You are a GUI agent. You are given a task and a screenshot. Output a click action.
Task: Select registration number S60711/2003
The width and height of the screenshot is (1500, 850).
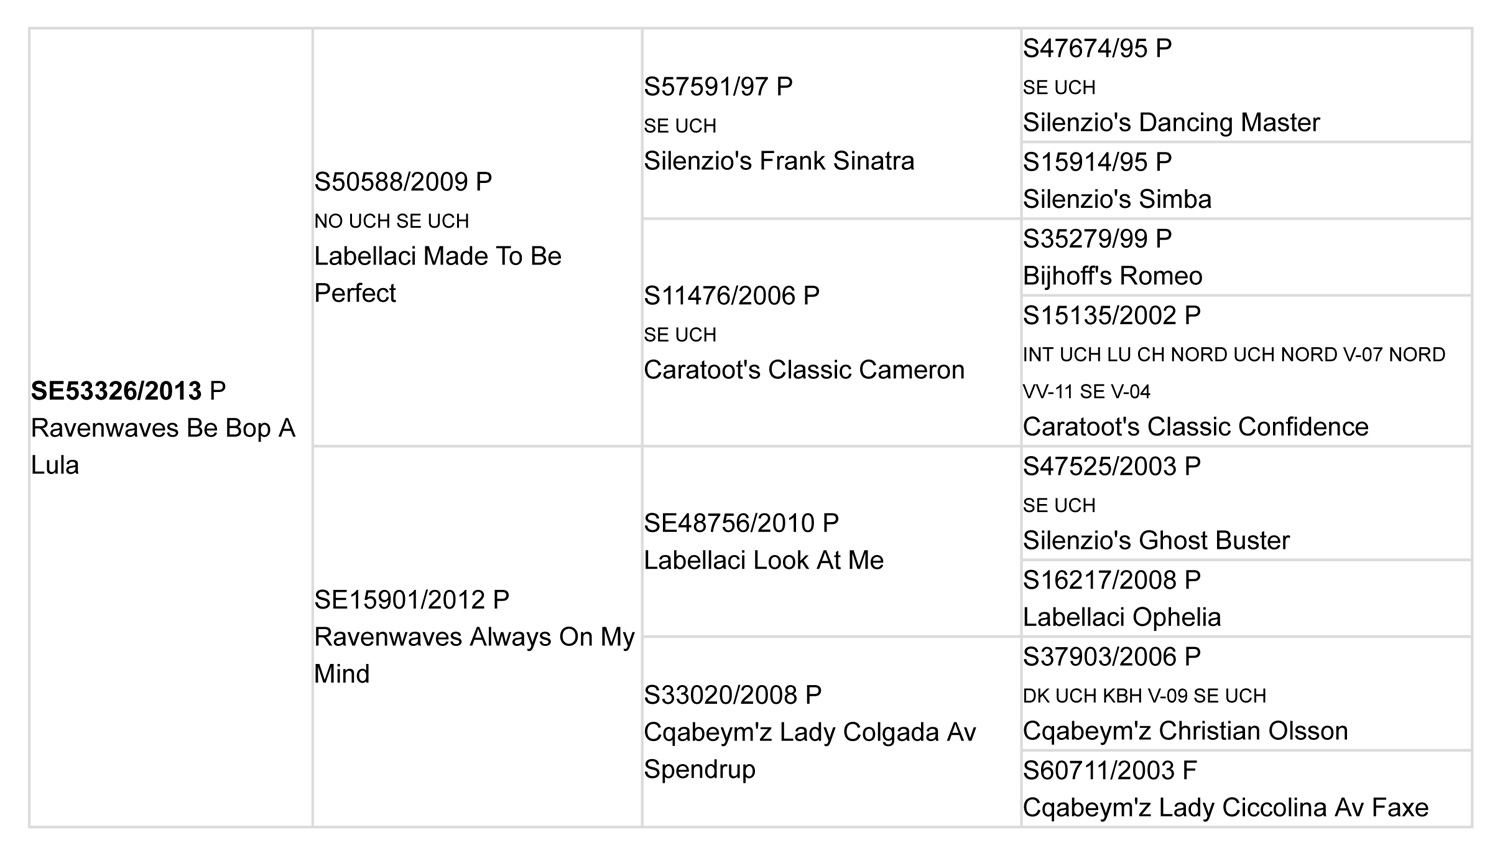coord(1099,771)
